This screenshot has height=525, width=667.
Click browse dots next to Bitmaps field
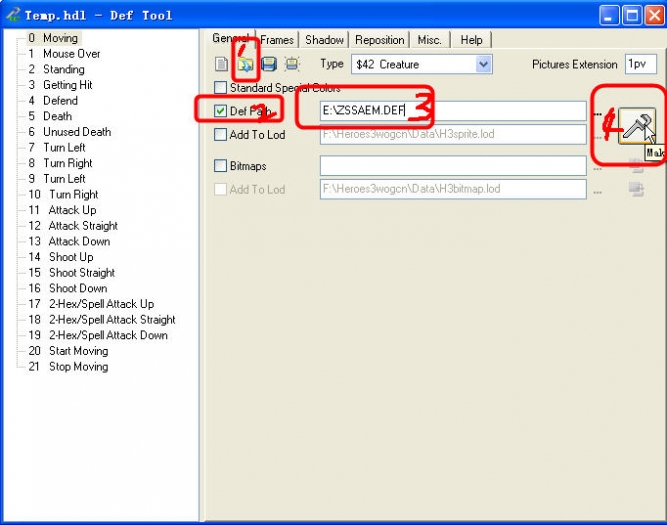tap(597, 166)
